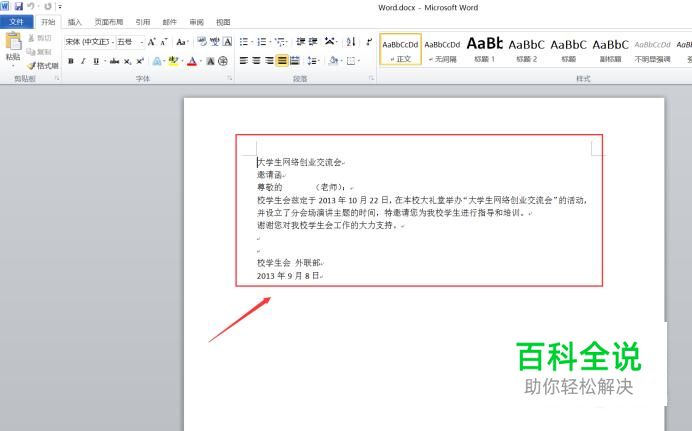Switch to the 邮件 (Mailings) tab
The width and height of the screenshot is (692, 431).
(169, 22)
